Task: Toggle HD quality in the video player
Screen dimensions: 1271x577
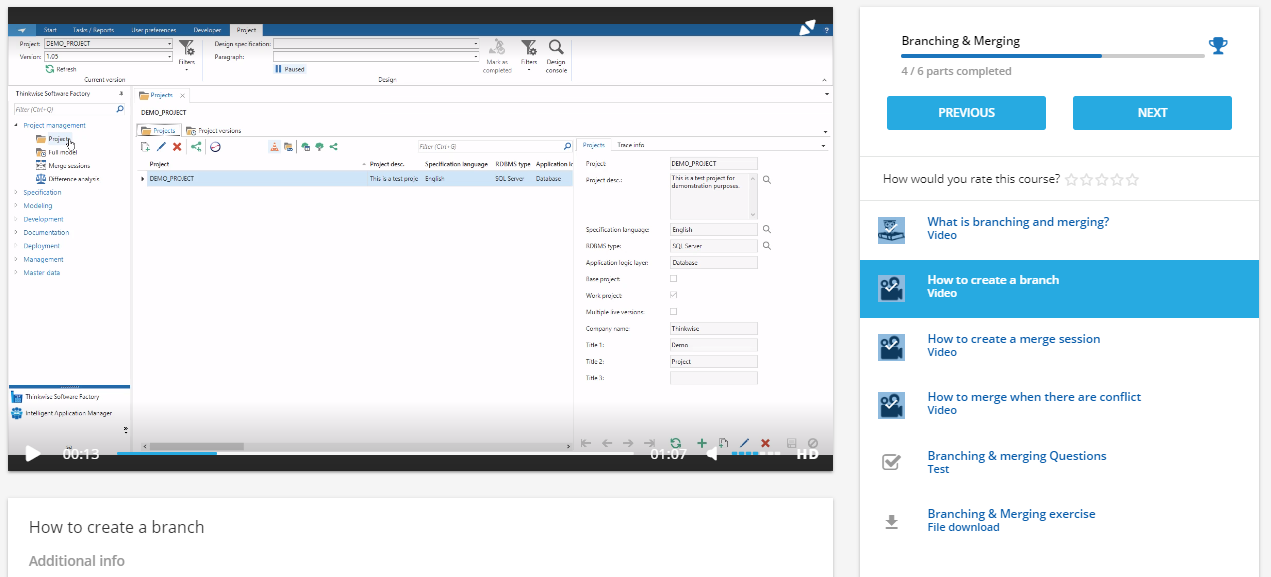Action: pyautogui.click(x=807, y=454)
